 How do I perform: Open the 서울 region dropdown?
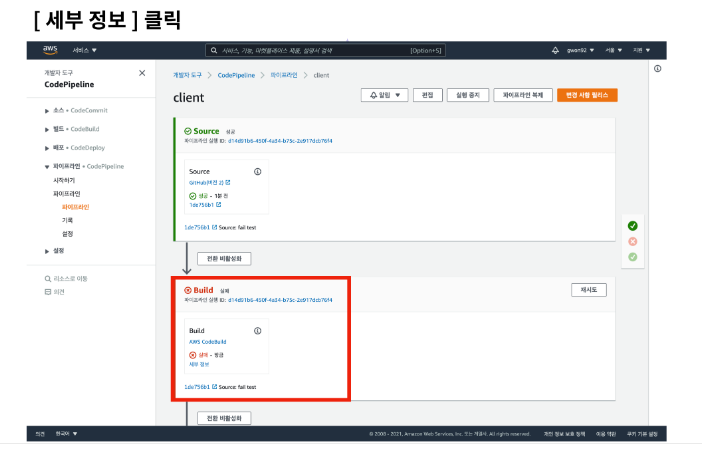[x=613, y=50]
